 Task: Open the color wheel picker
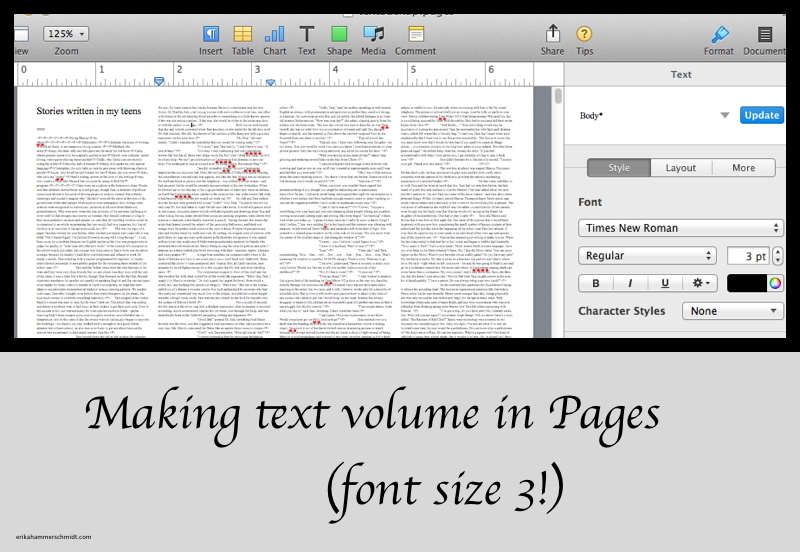[x=775, y=283]
